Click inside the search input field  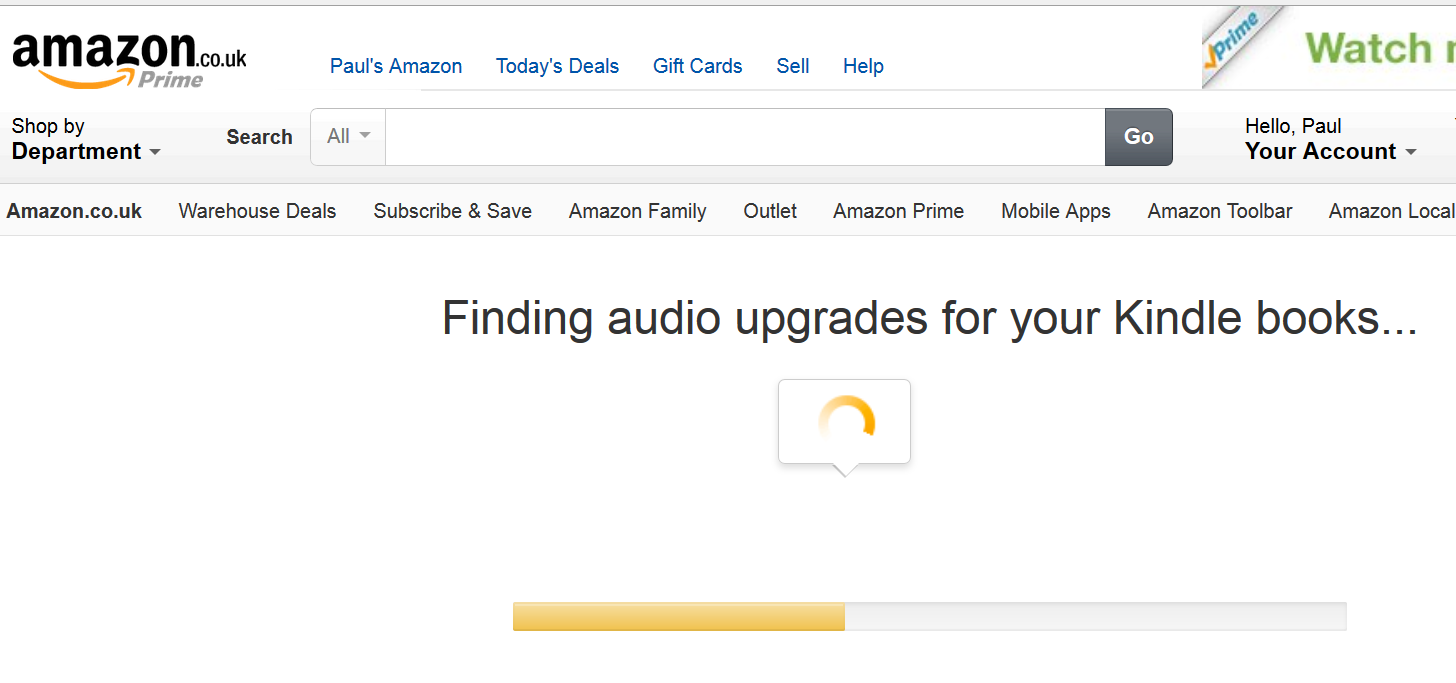coord(744,136)
